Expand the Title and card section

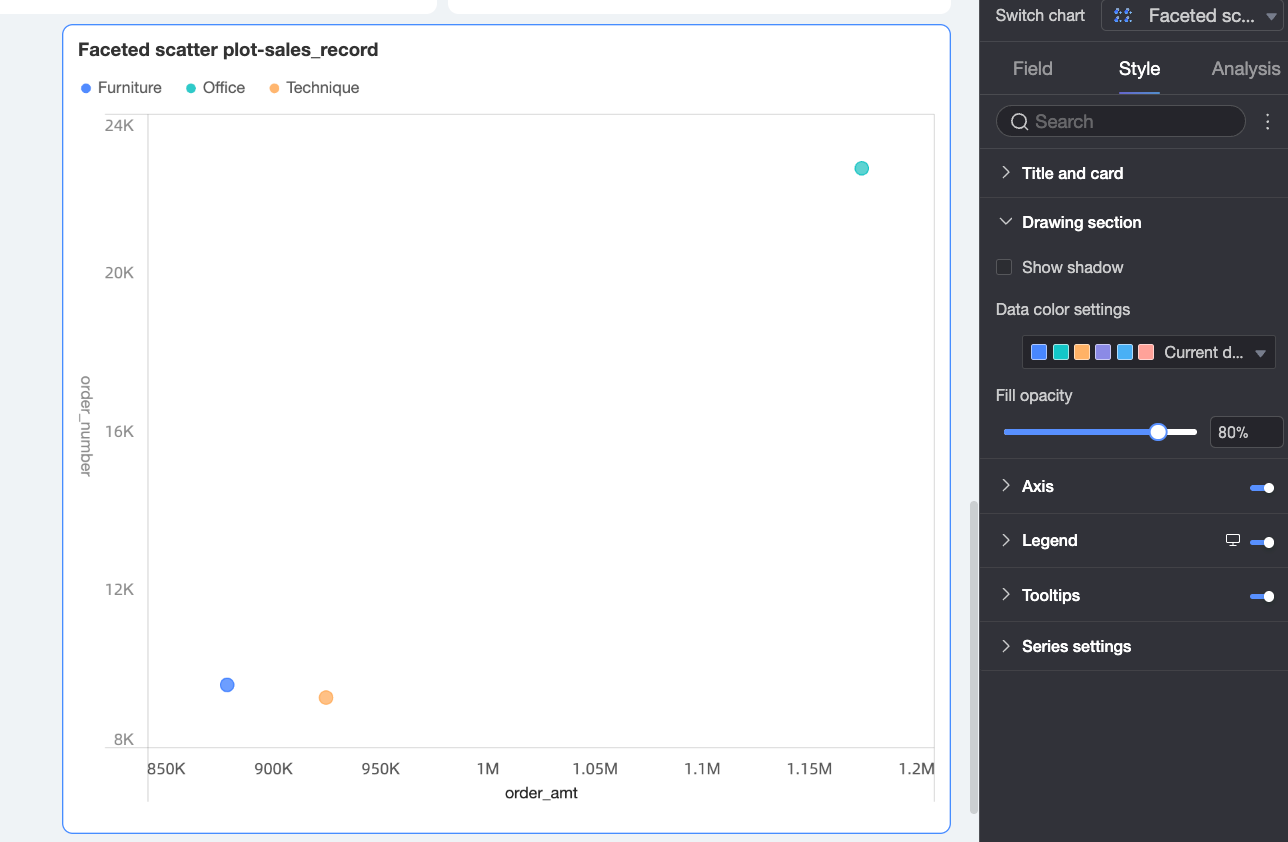[1072, 173]
